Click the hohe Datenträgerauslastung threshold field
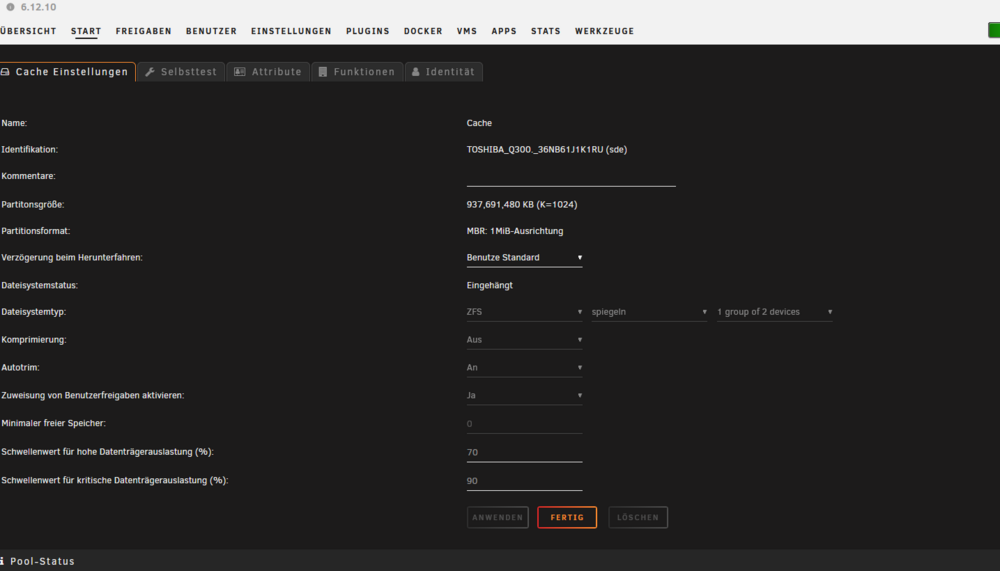This screenshot has height=571, width=1000. (524, 452)
